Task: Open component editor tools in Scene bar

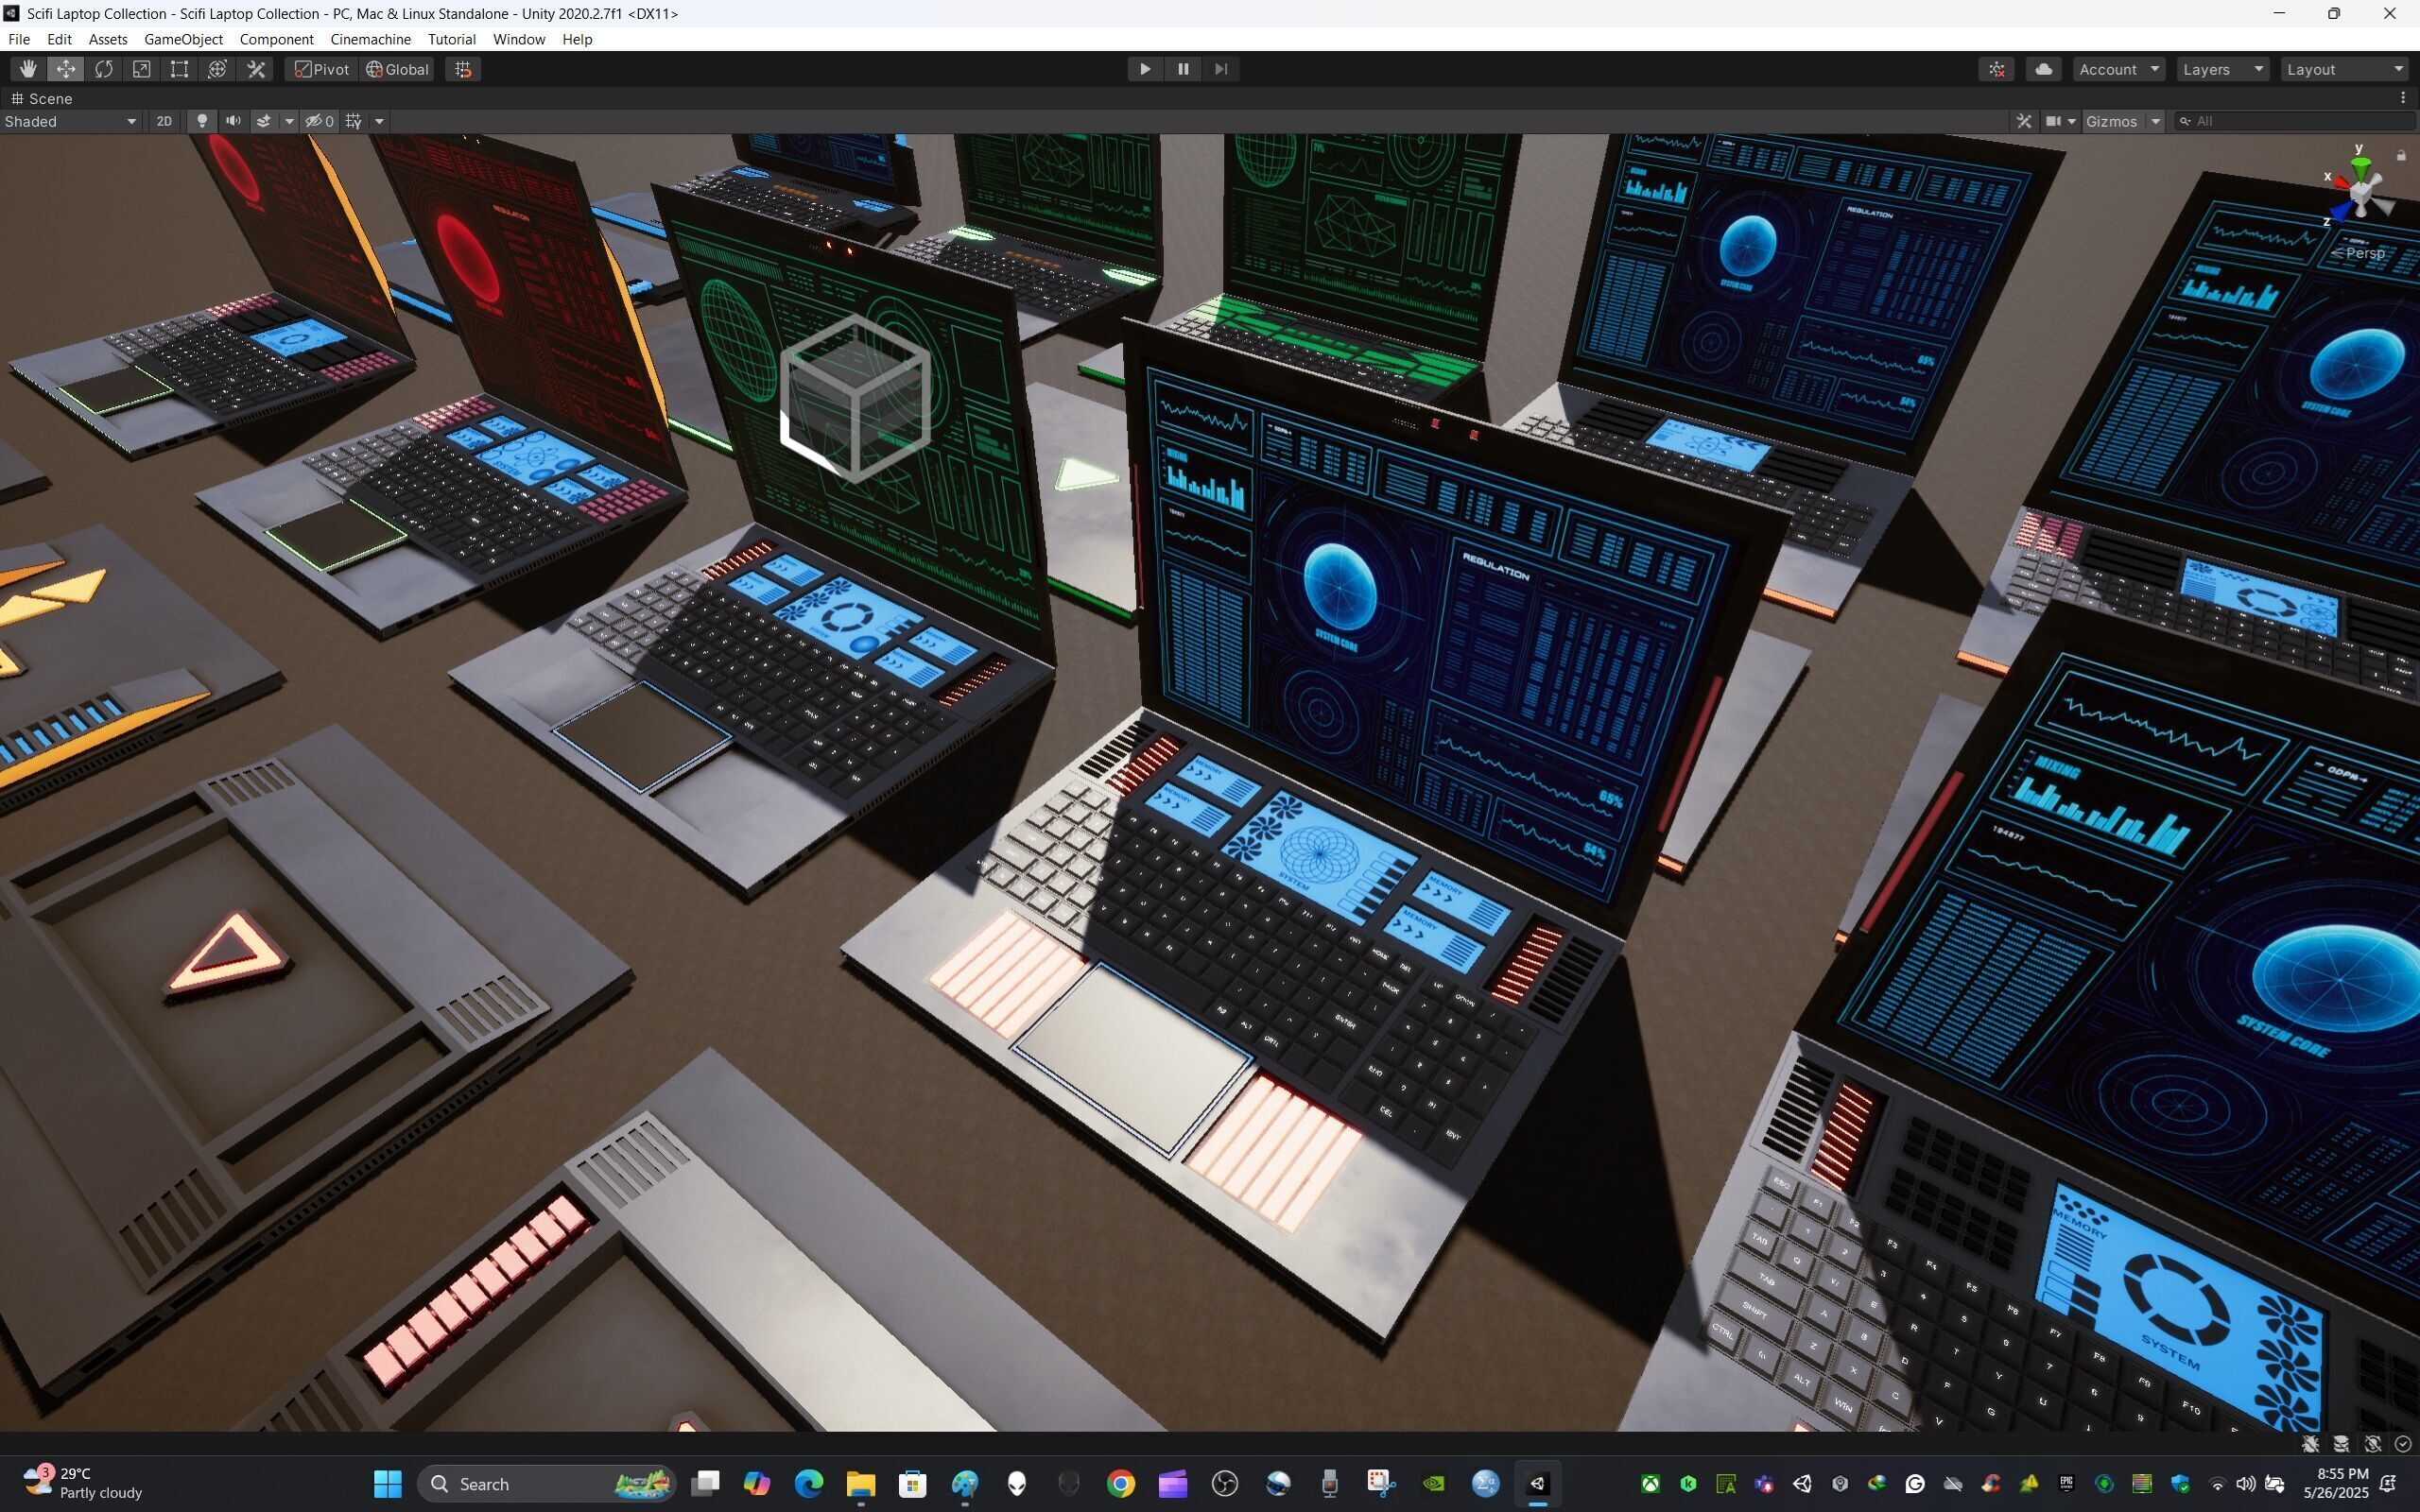Action: click(x=2024, y=121)
